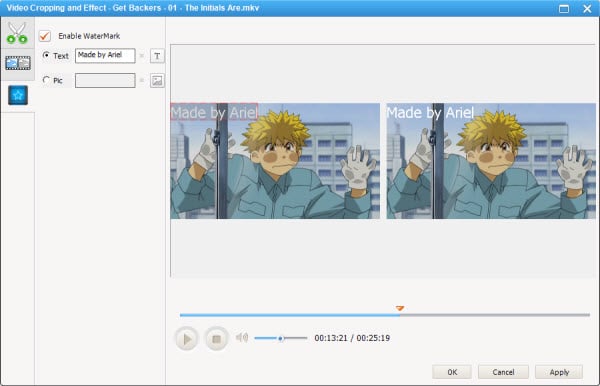600x386 pixels.
Task: Click the video seek progress bar
Action: click(385, 315)
